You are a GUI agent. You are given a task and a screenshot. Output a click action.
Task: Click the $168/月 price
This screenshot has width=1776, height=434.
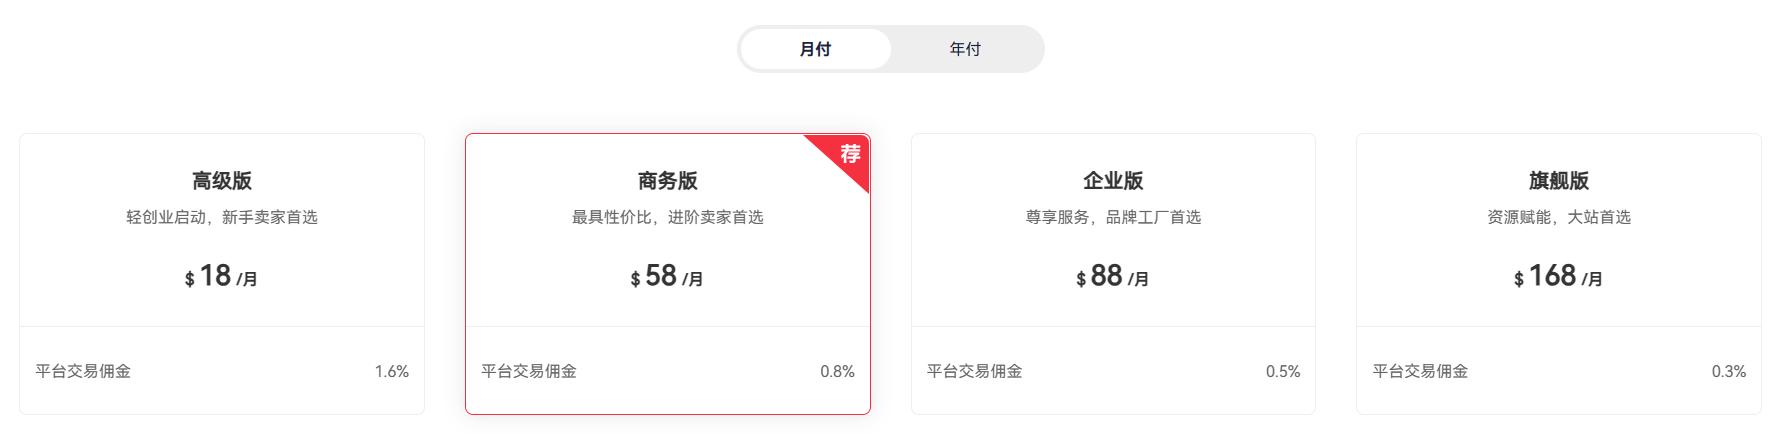point(1558,276)
